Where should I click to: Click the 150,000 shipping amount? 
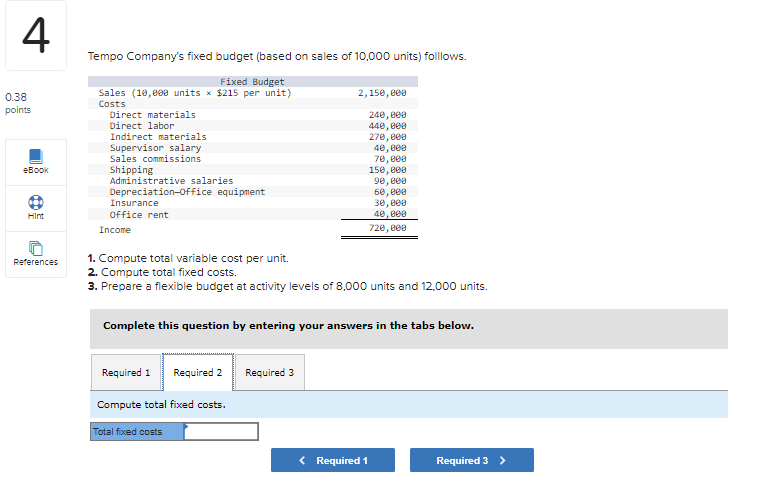point(387,170)
